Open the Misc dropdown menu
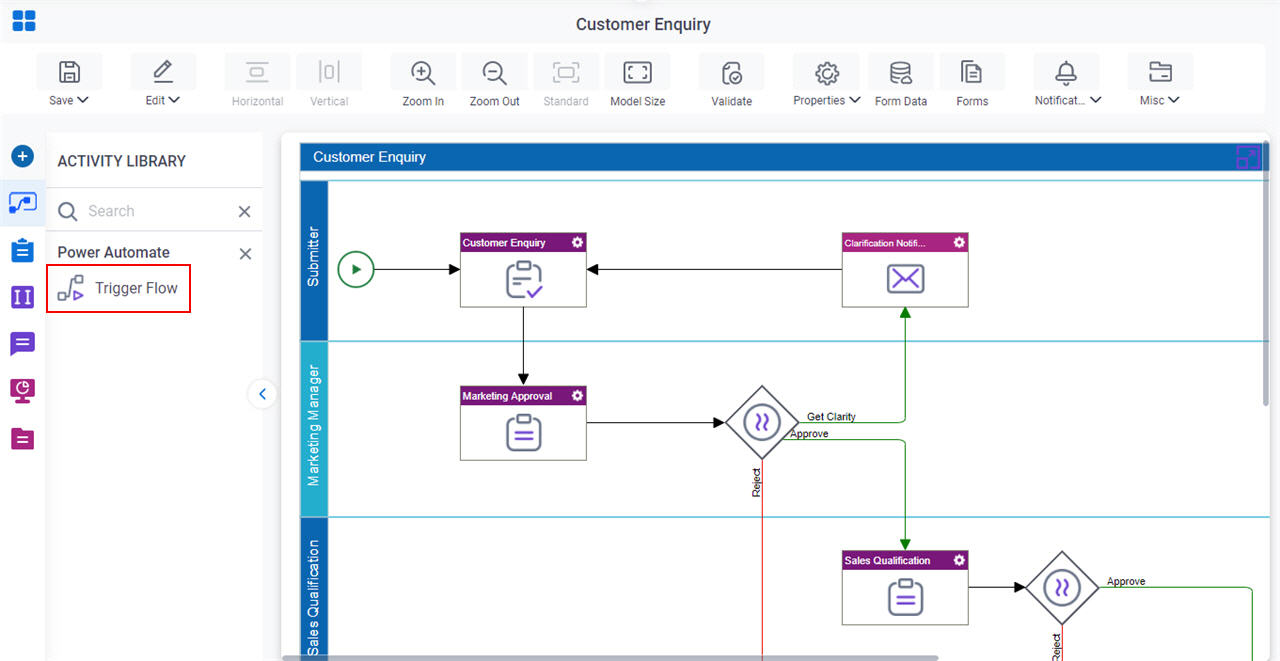This screenshot has width=1280, height=661. (1159, 100)
